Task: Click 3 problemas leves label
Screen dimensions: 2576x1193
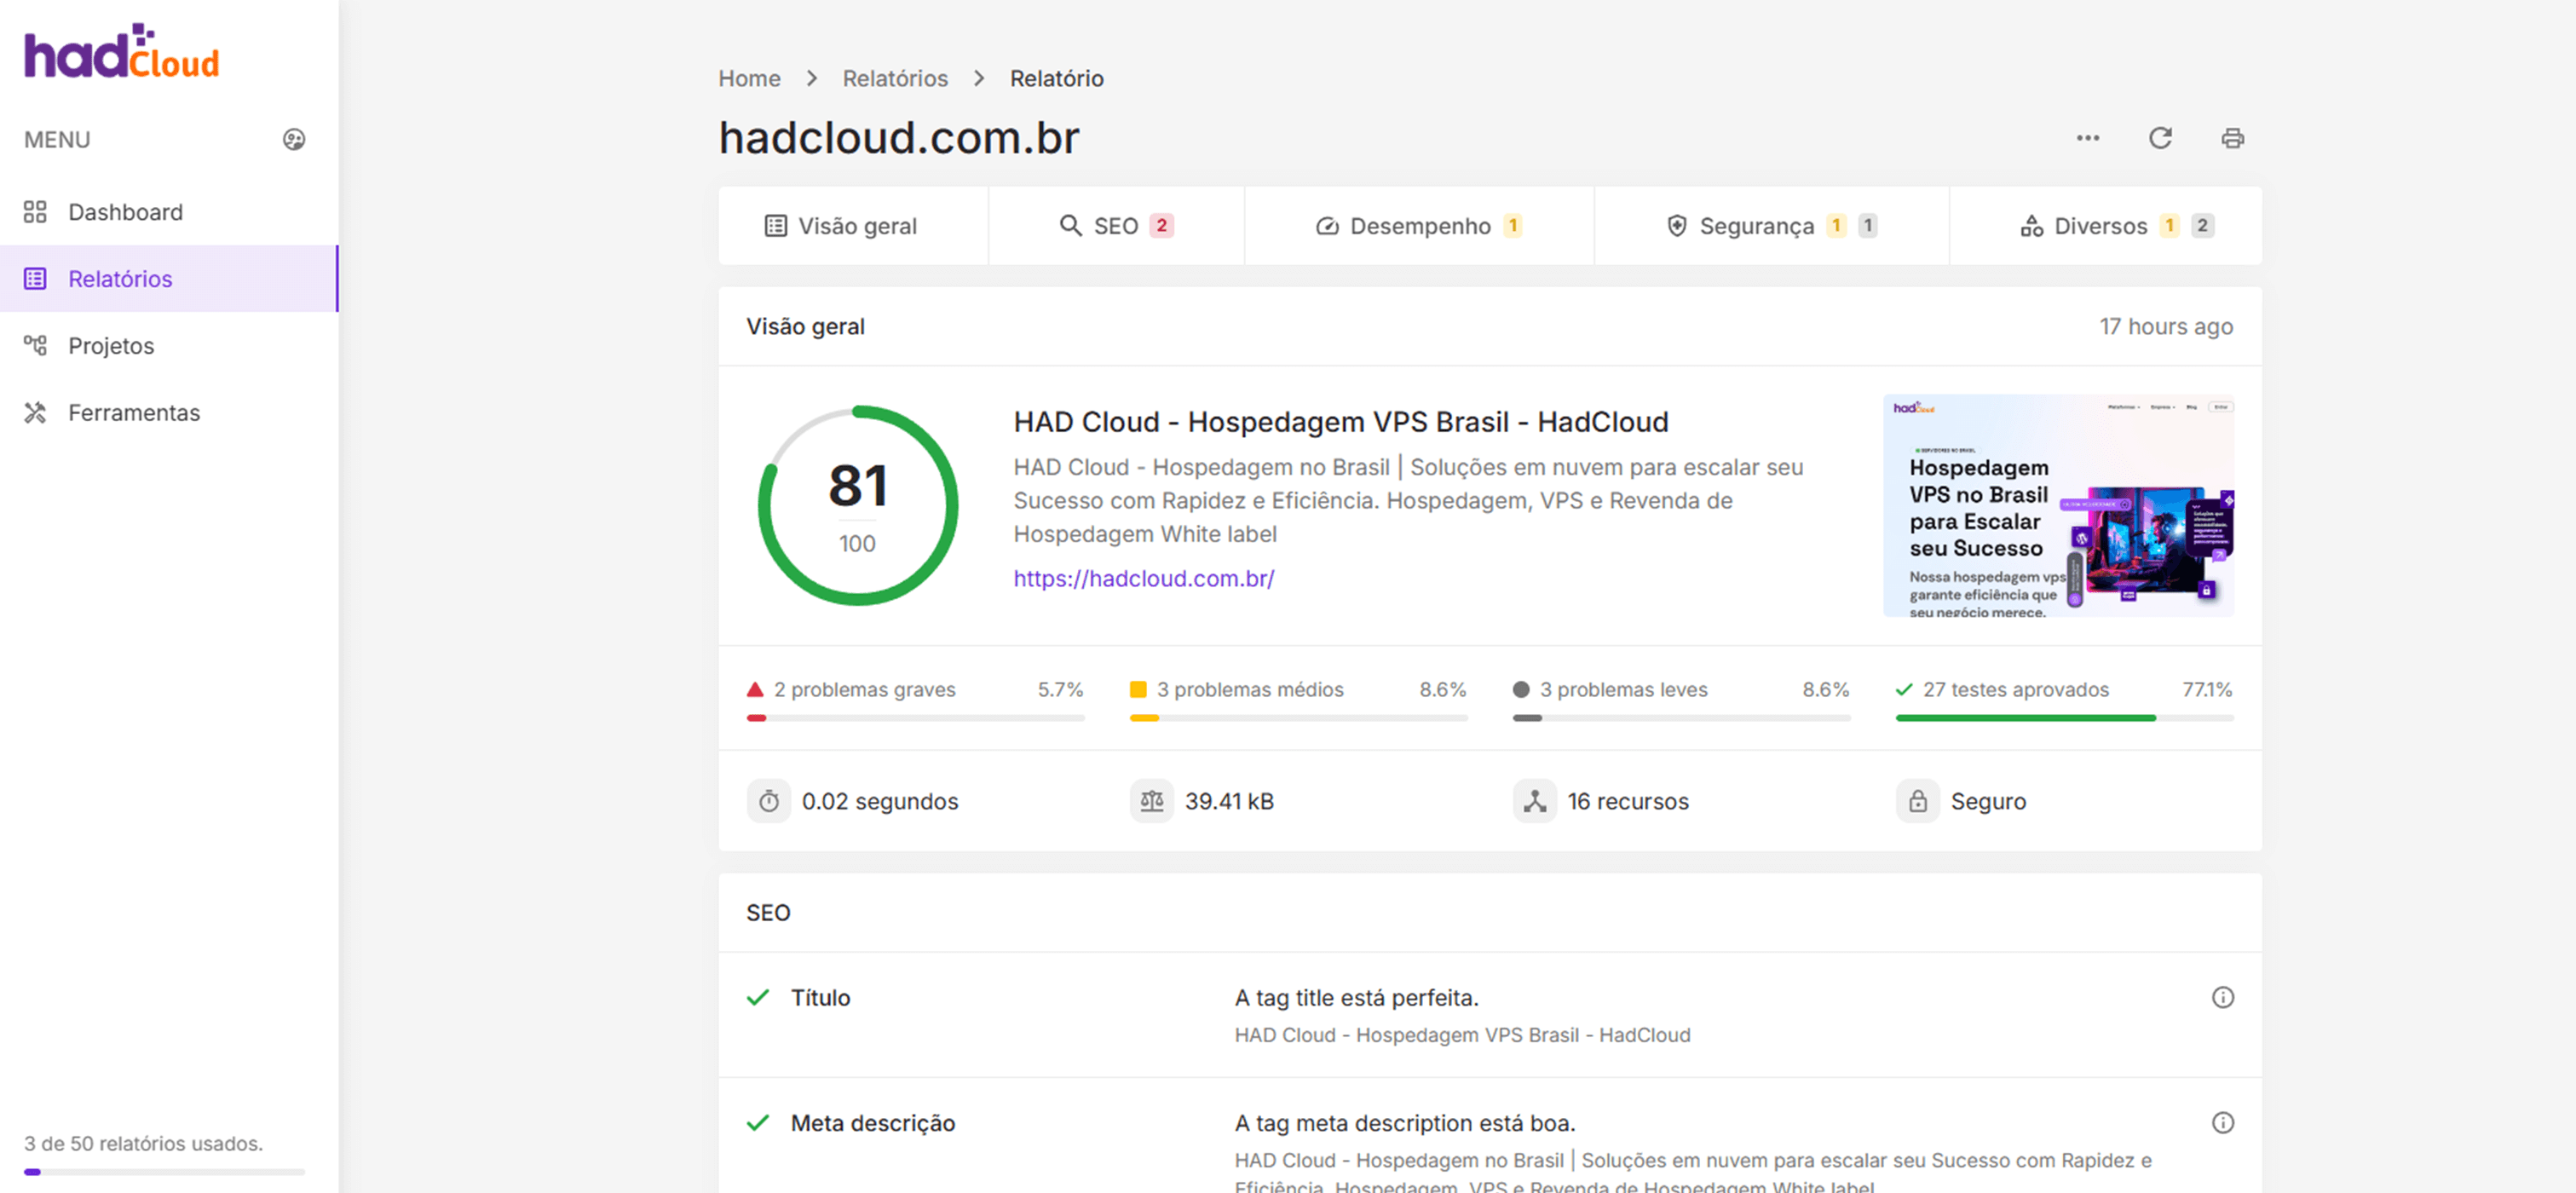Action: 1623,690
